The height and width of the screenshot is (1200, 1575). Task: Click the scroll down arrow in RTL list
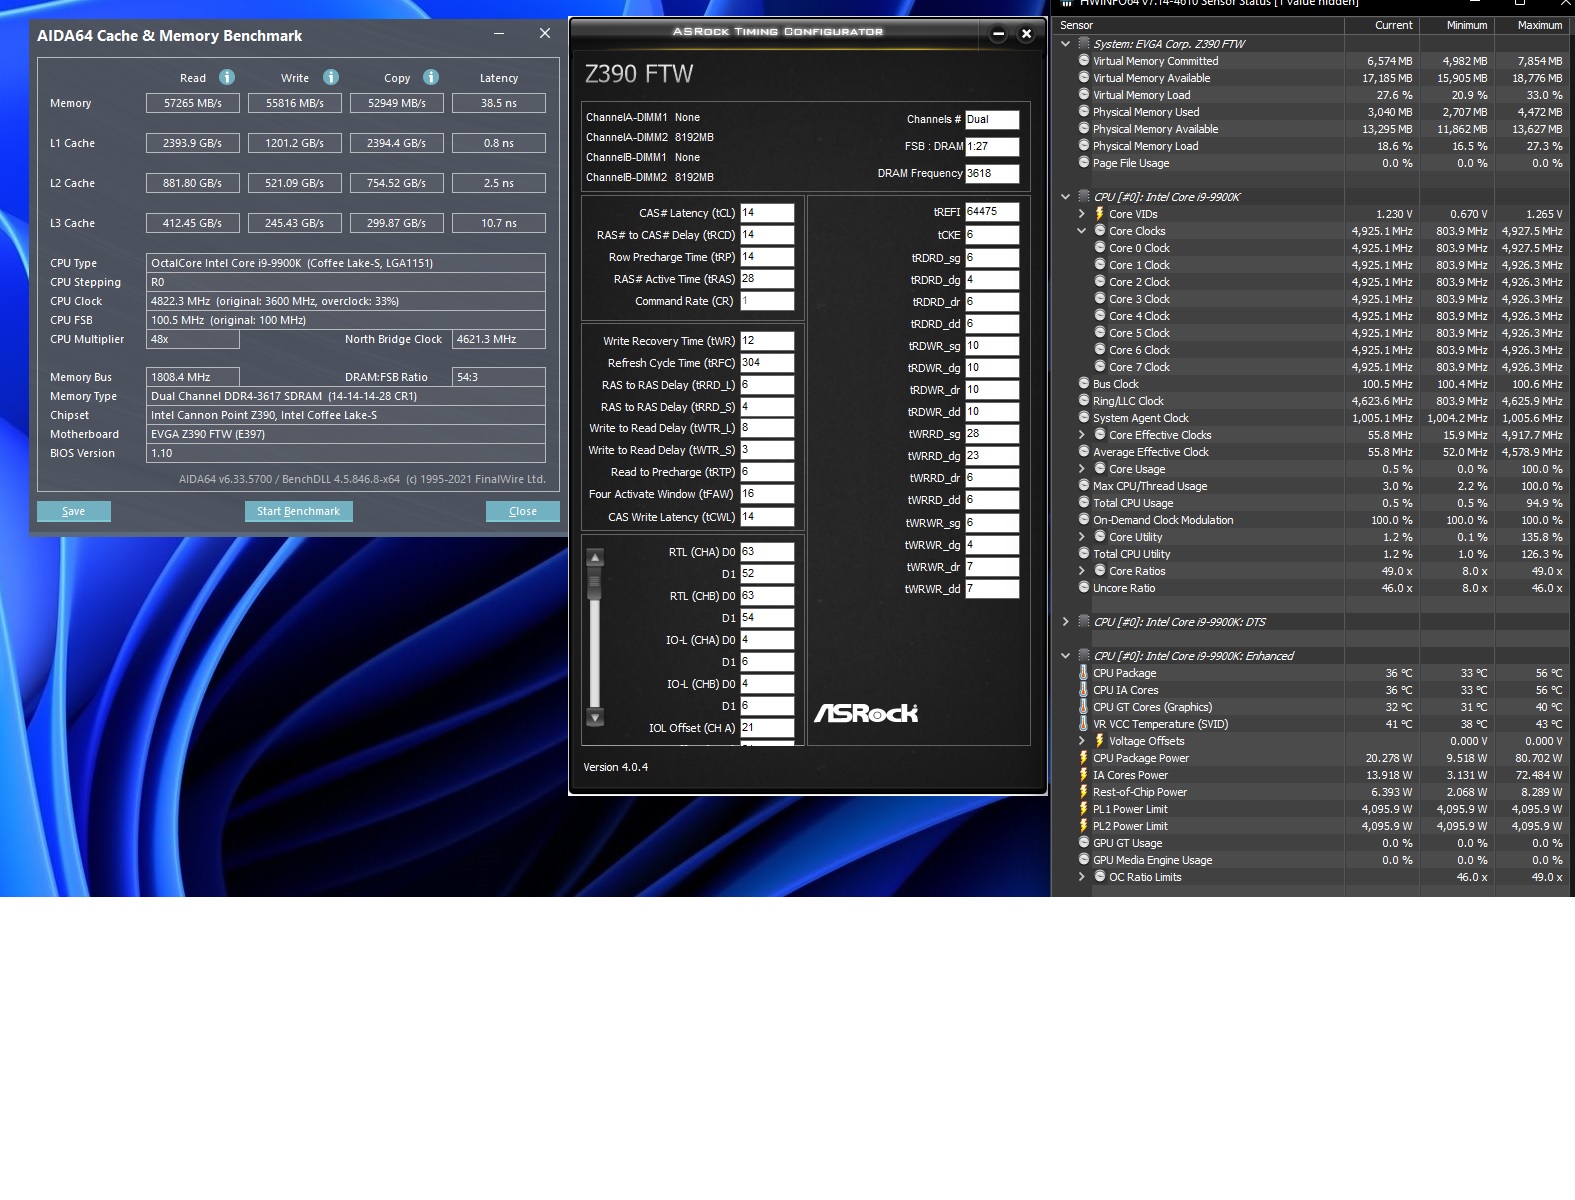pyautogui.click(x=595, y=717)
